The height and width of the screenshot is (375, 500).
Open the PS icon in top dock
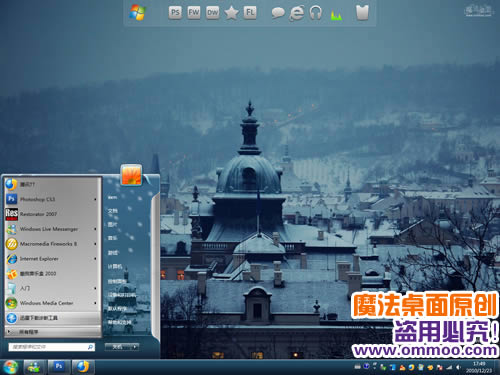click(x=175, y=13)
